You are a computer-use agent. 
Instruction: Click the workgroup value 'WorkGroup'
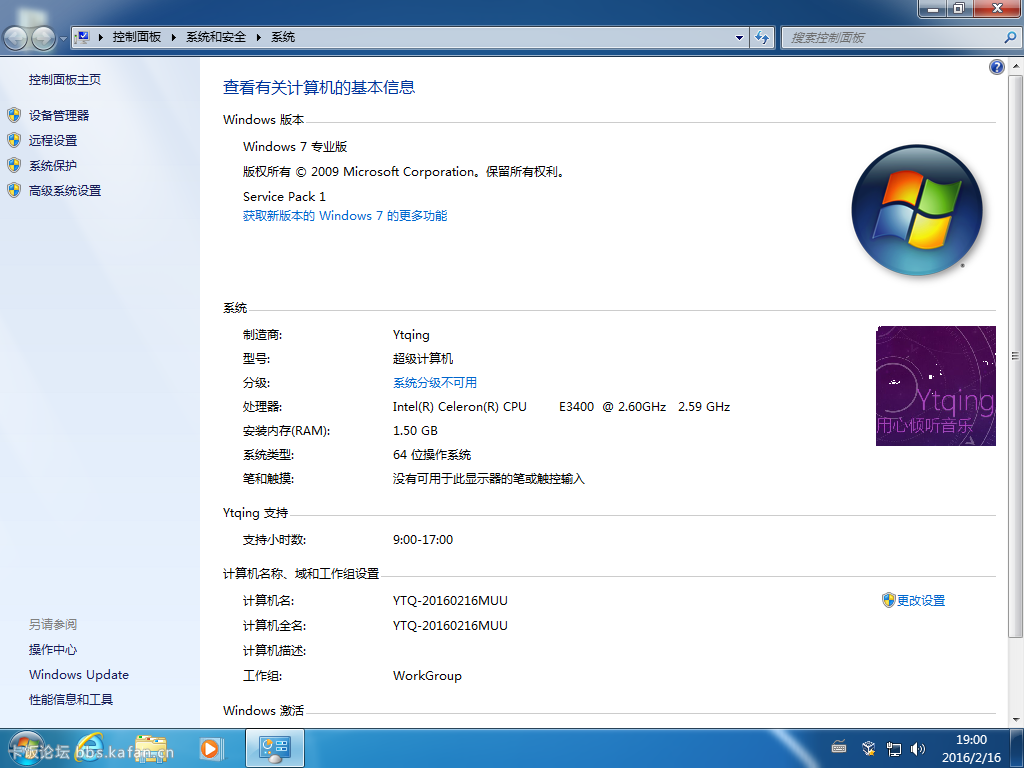click(427, 676)
